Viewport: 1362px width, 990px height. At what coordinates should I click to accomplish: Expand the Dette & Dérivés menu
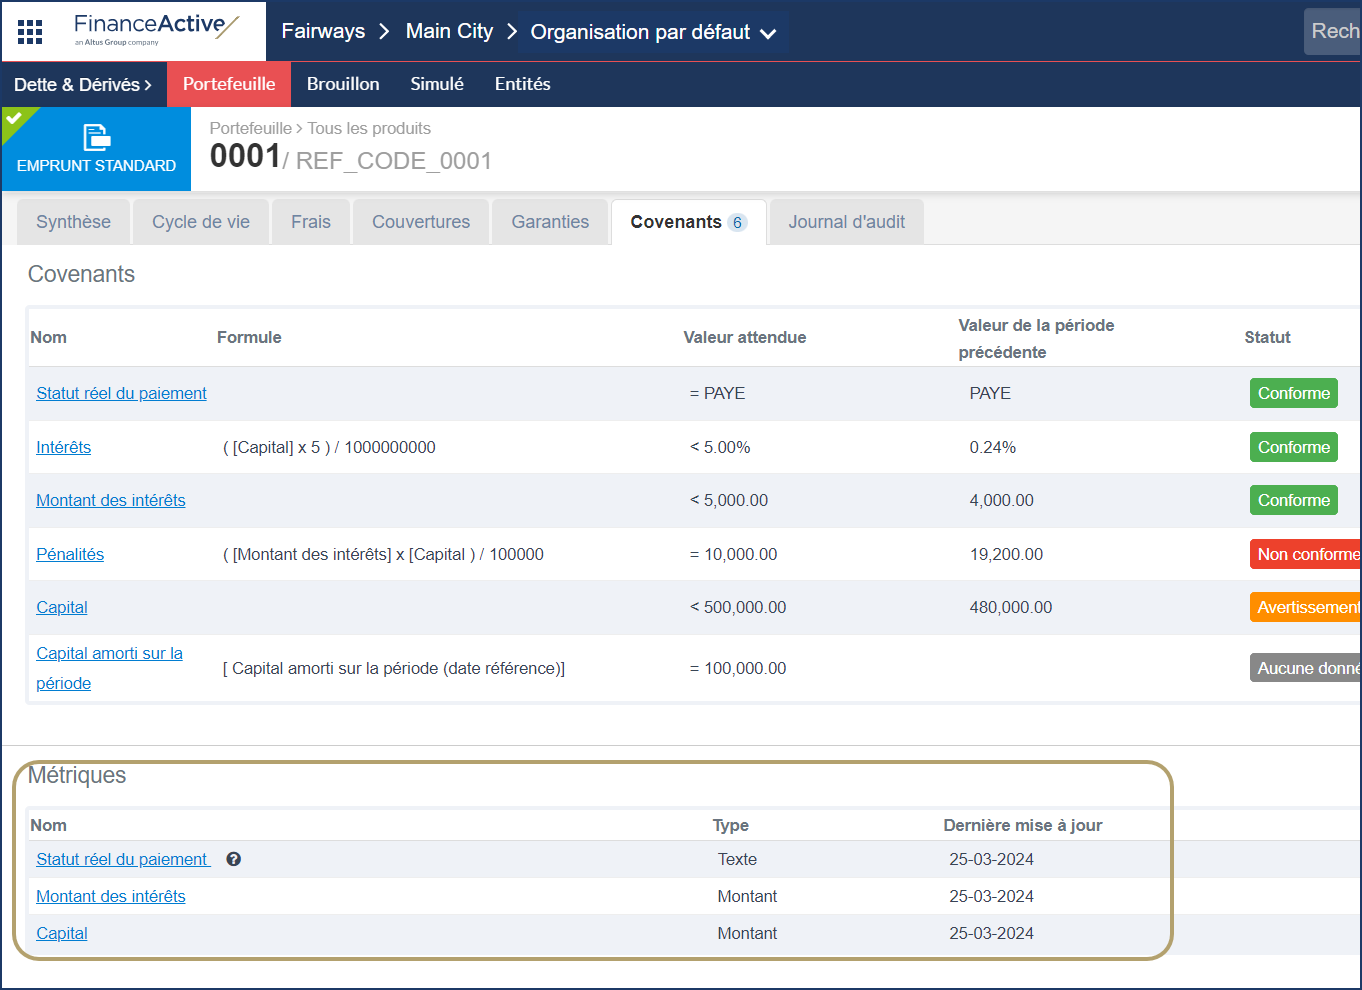84,84
